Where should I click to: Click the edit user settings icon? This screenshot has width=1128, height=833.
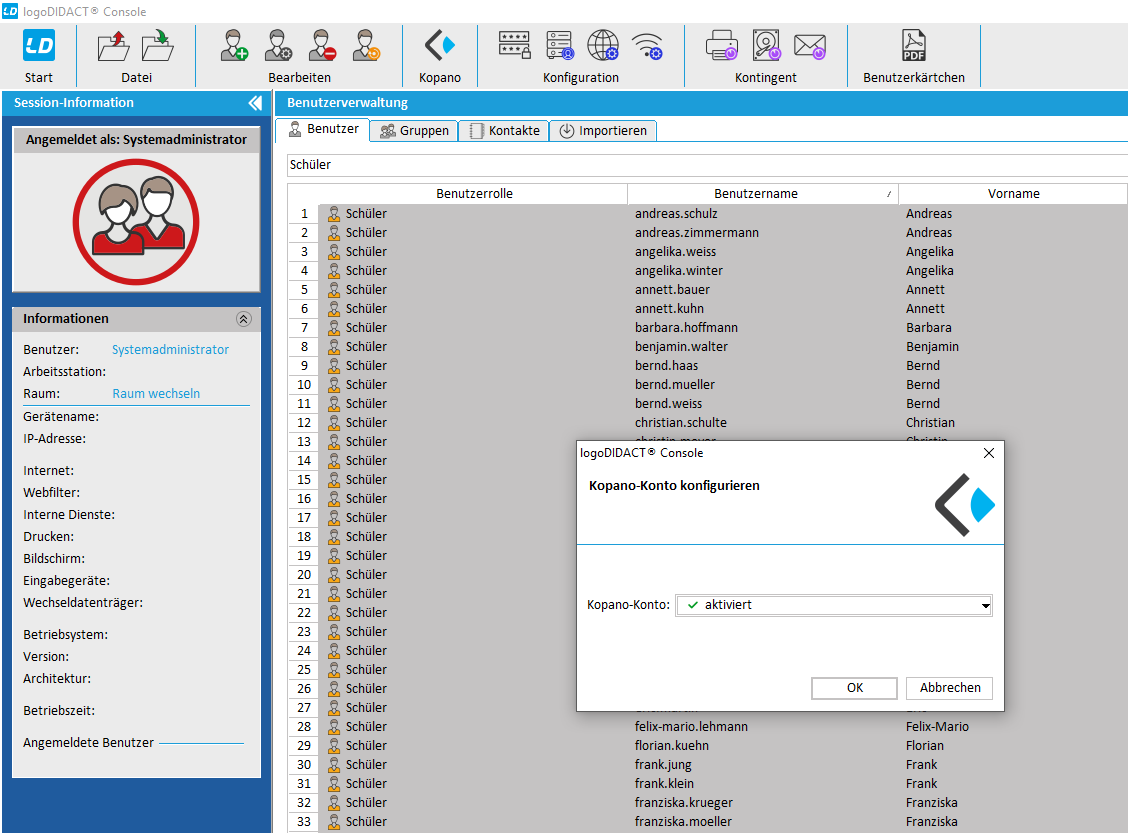(278, 45)
